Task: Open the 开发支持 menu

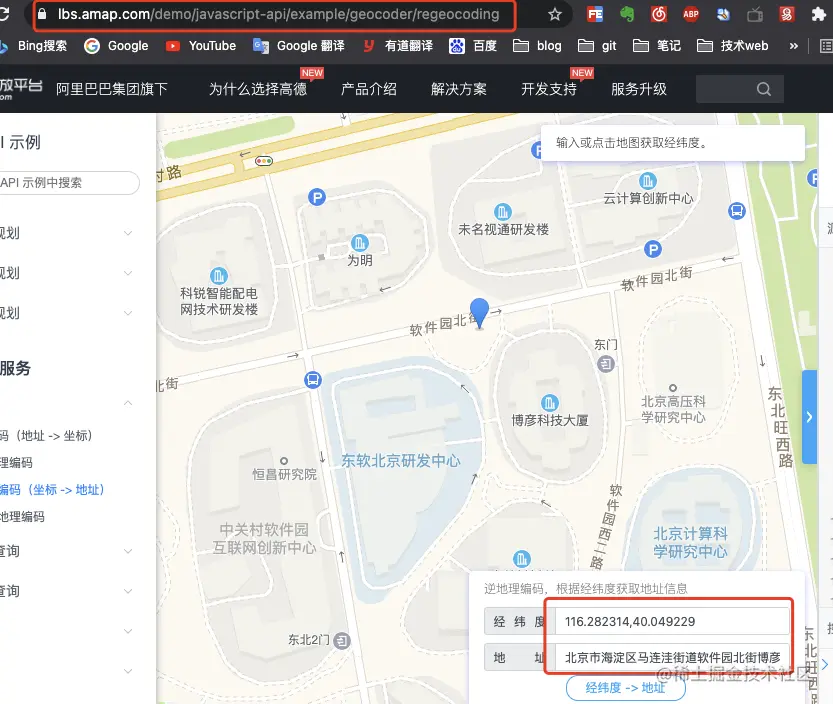Action: click(549, 89)
